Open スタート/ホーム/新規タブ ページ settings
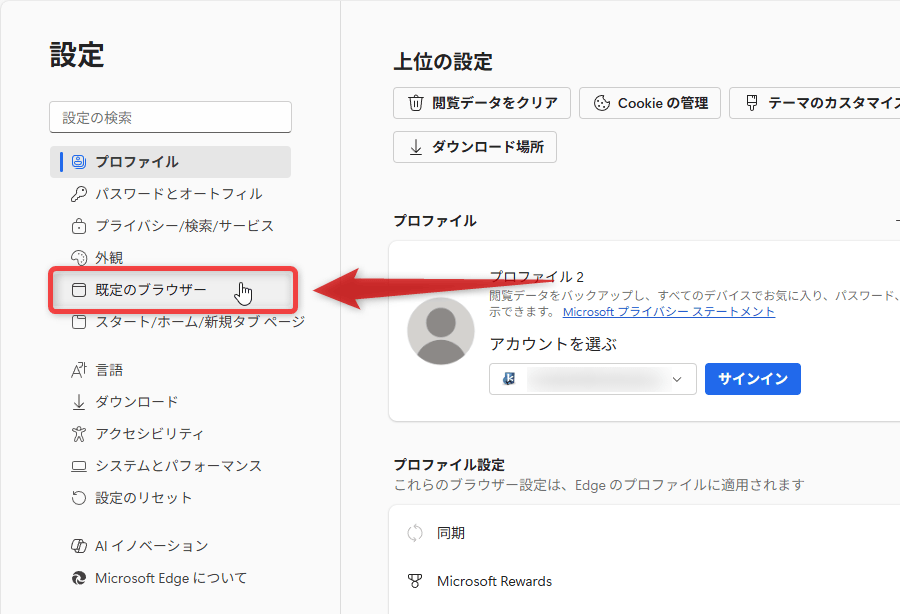900x614 pixels. (199, 322)
